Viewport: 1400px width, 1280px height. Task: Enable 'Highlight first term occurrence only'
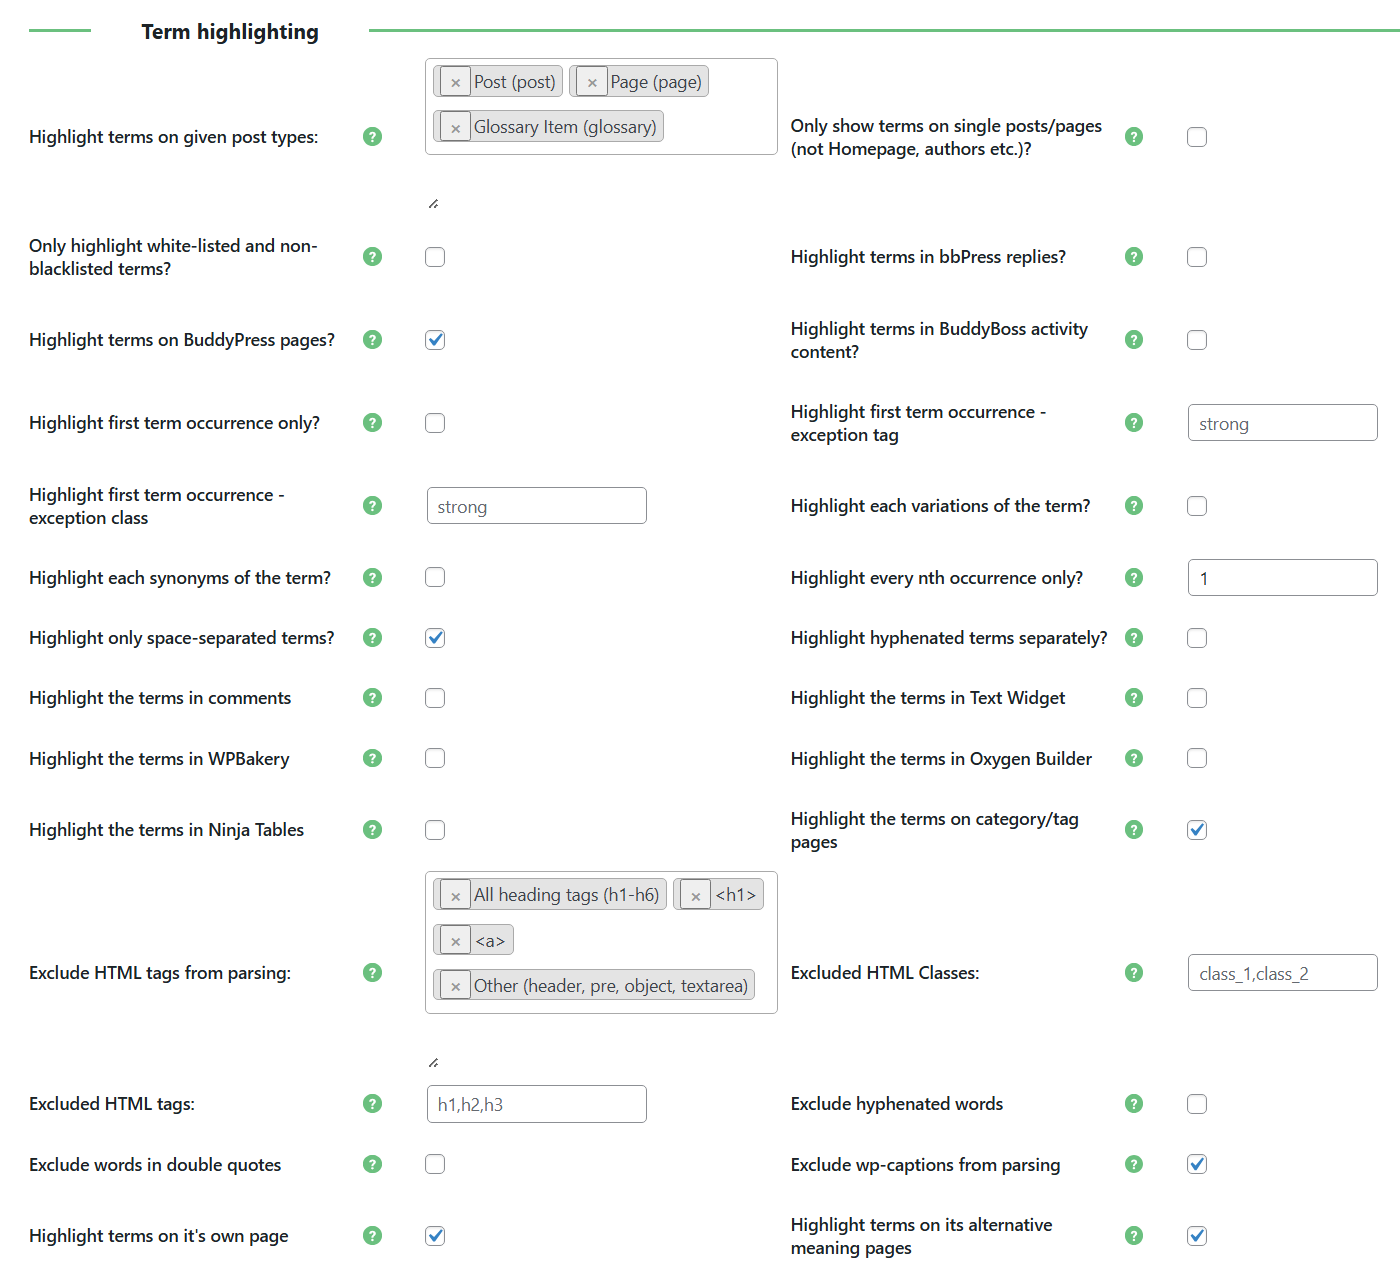[x=435, y=422]
